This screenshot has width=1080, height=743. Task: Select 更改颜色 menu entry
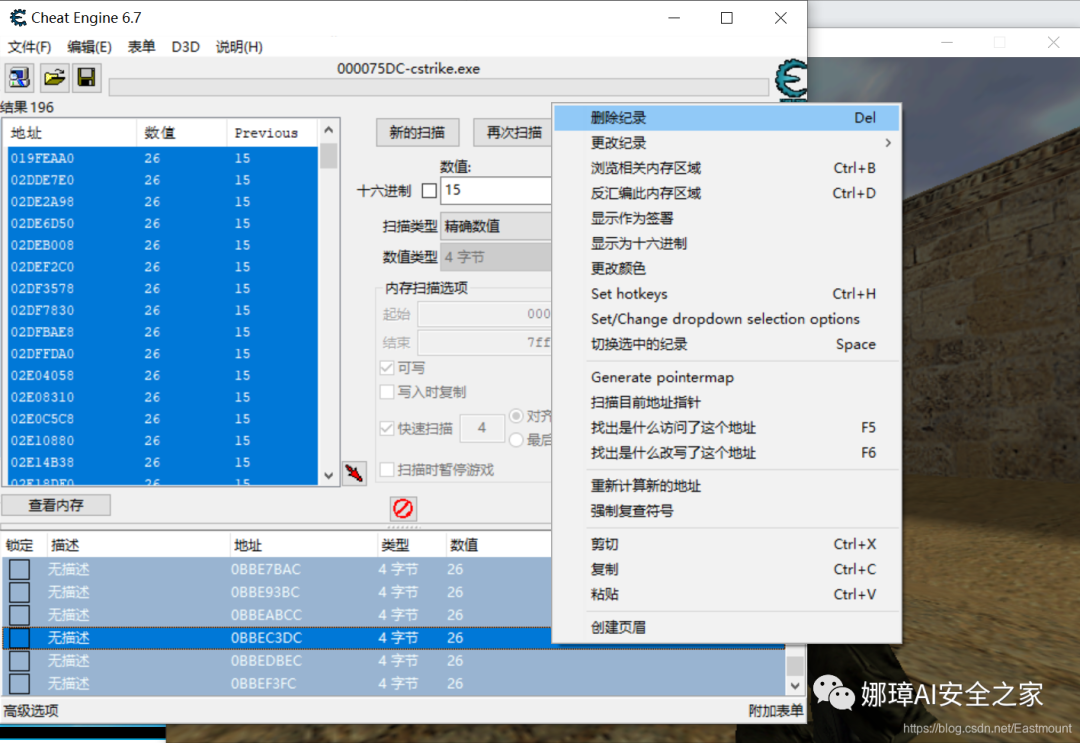pyautogui.click(x=727, y=269)
